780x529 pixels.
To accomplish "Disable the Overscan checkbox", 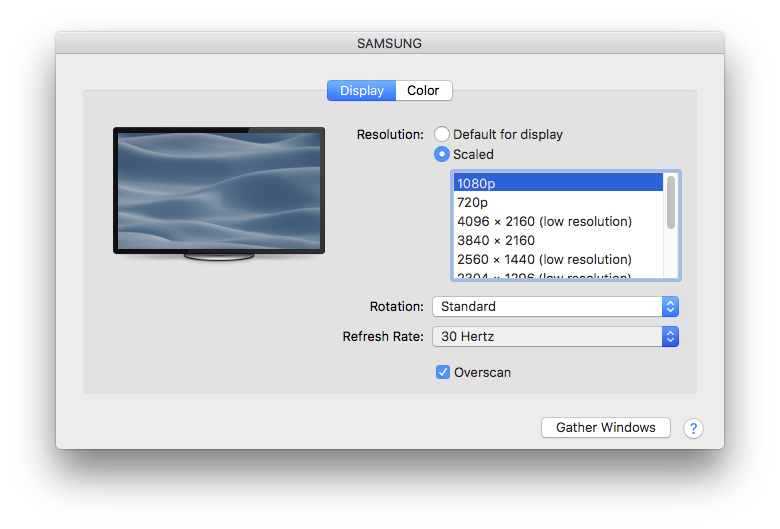I will coord(443,372).
